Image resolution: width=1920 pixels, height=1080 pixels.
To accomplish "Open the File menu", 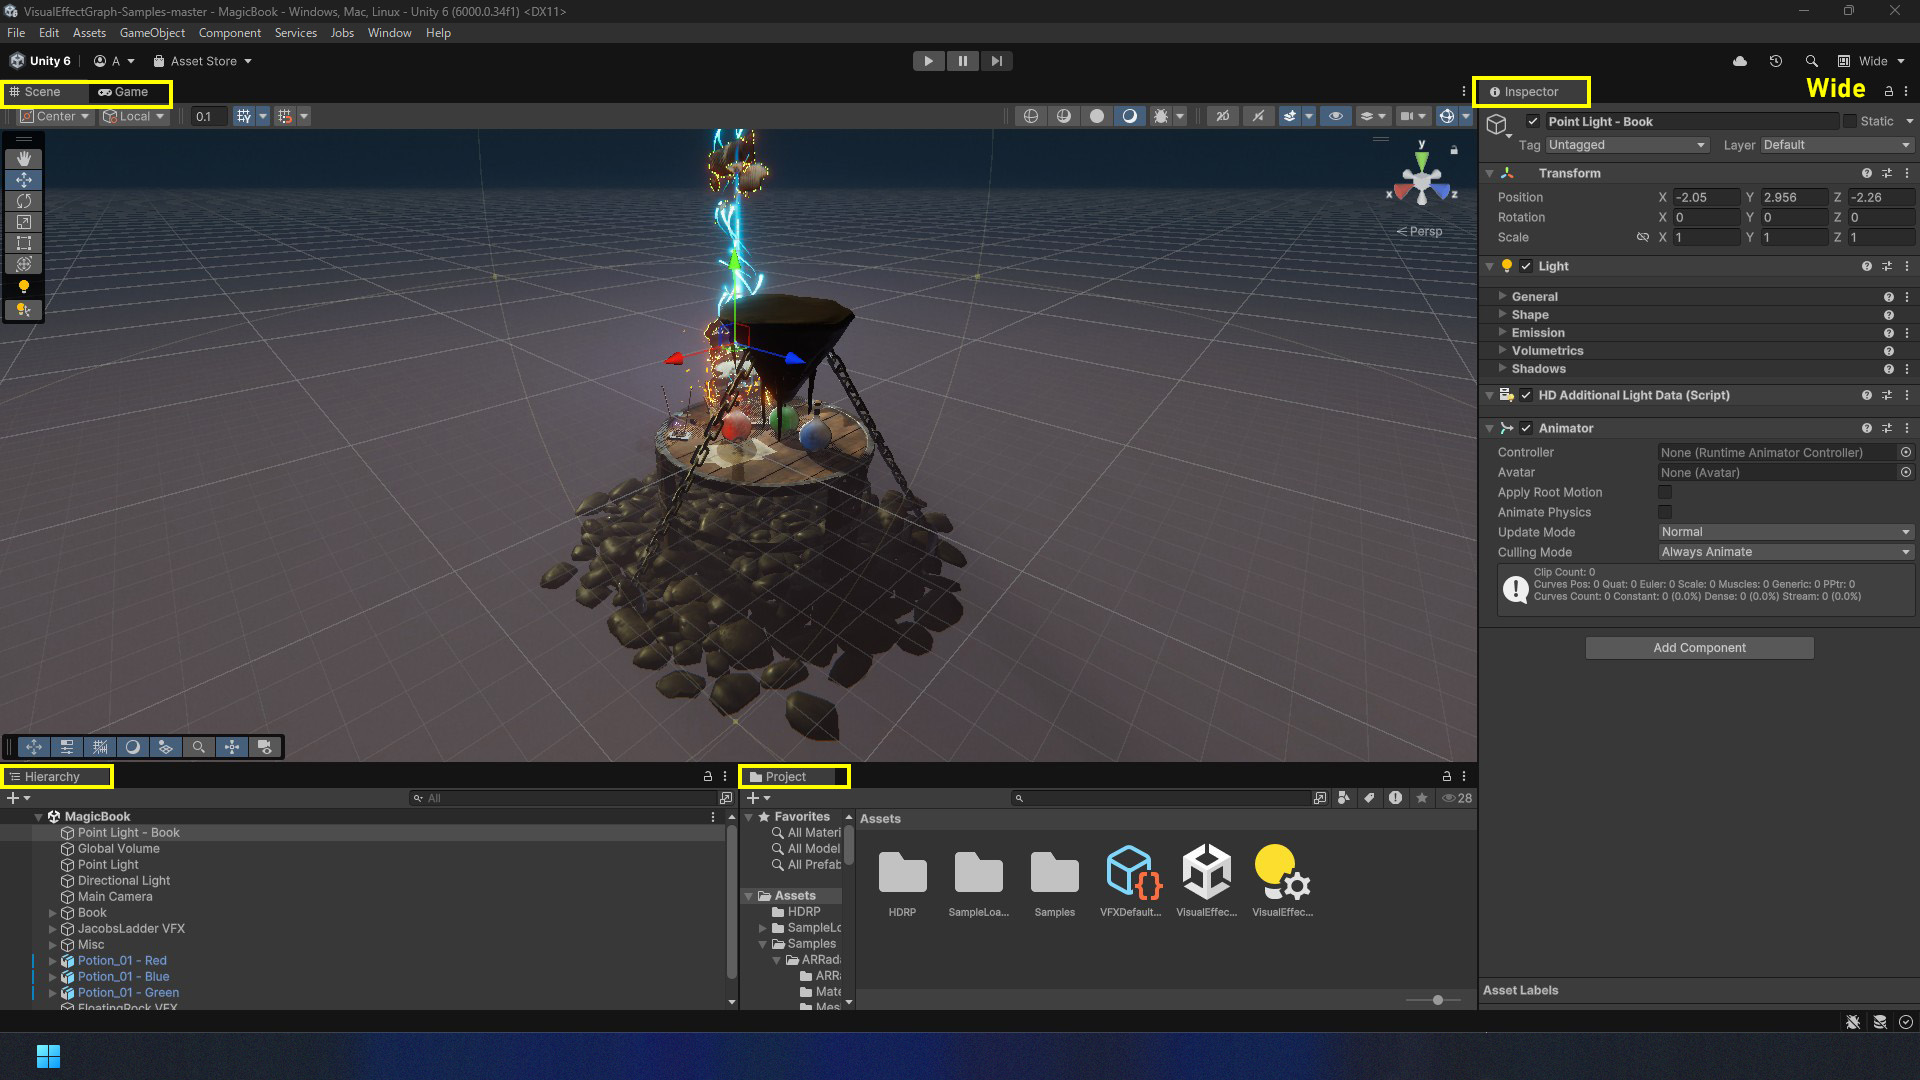I will tap(16, 33).
